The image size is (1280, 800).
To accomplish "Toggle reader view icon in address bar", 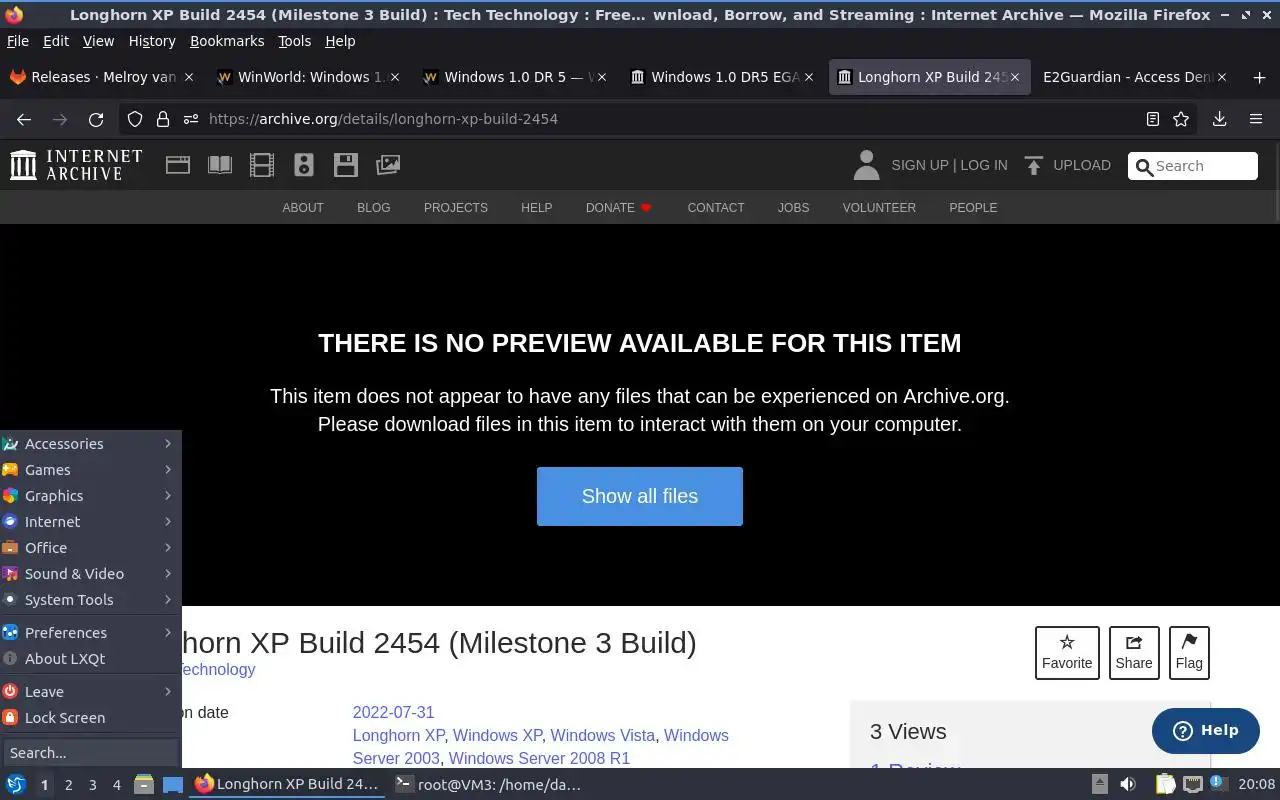I will point(1153,119).
